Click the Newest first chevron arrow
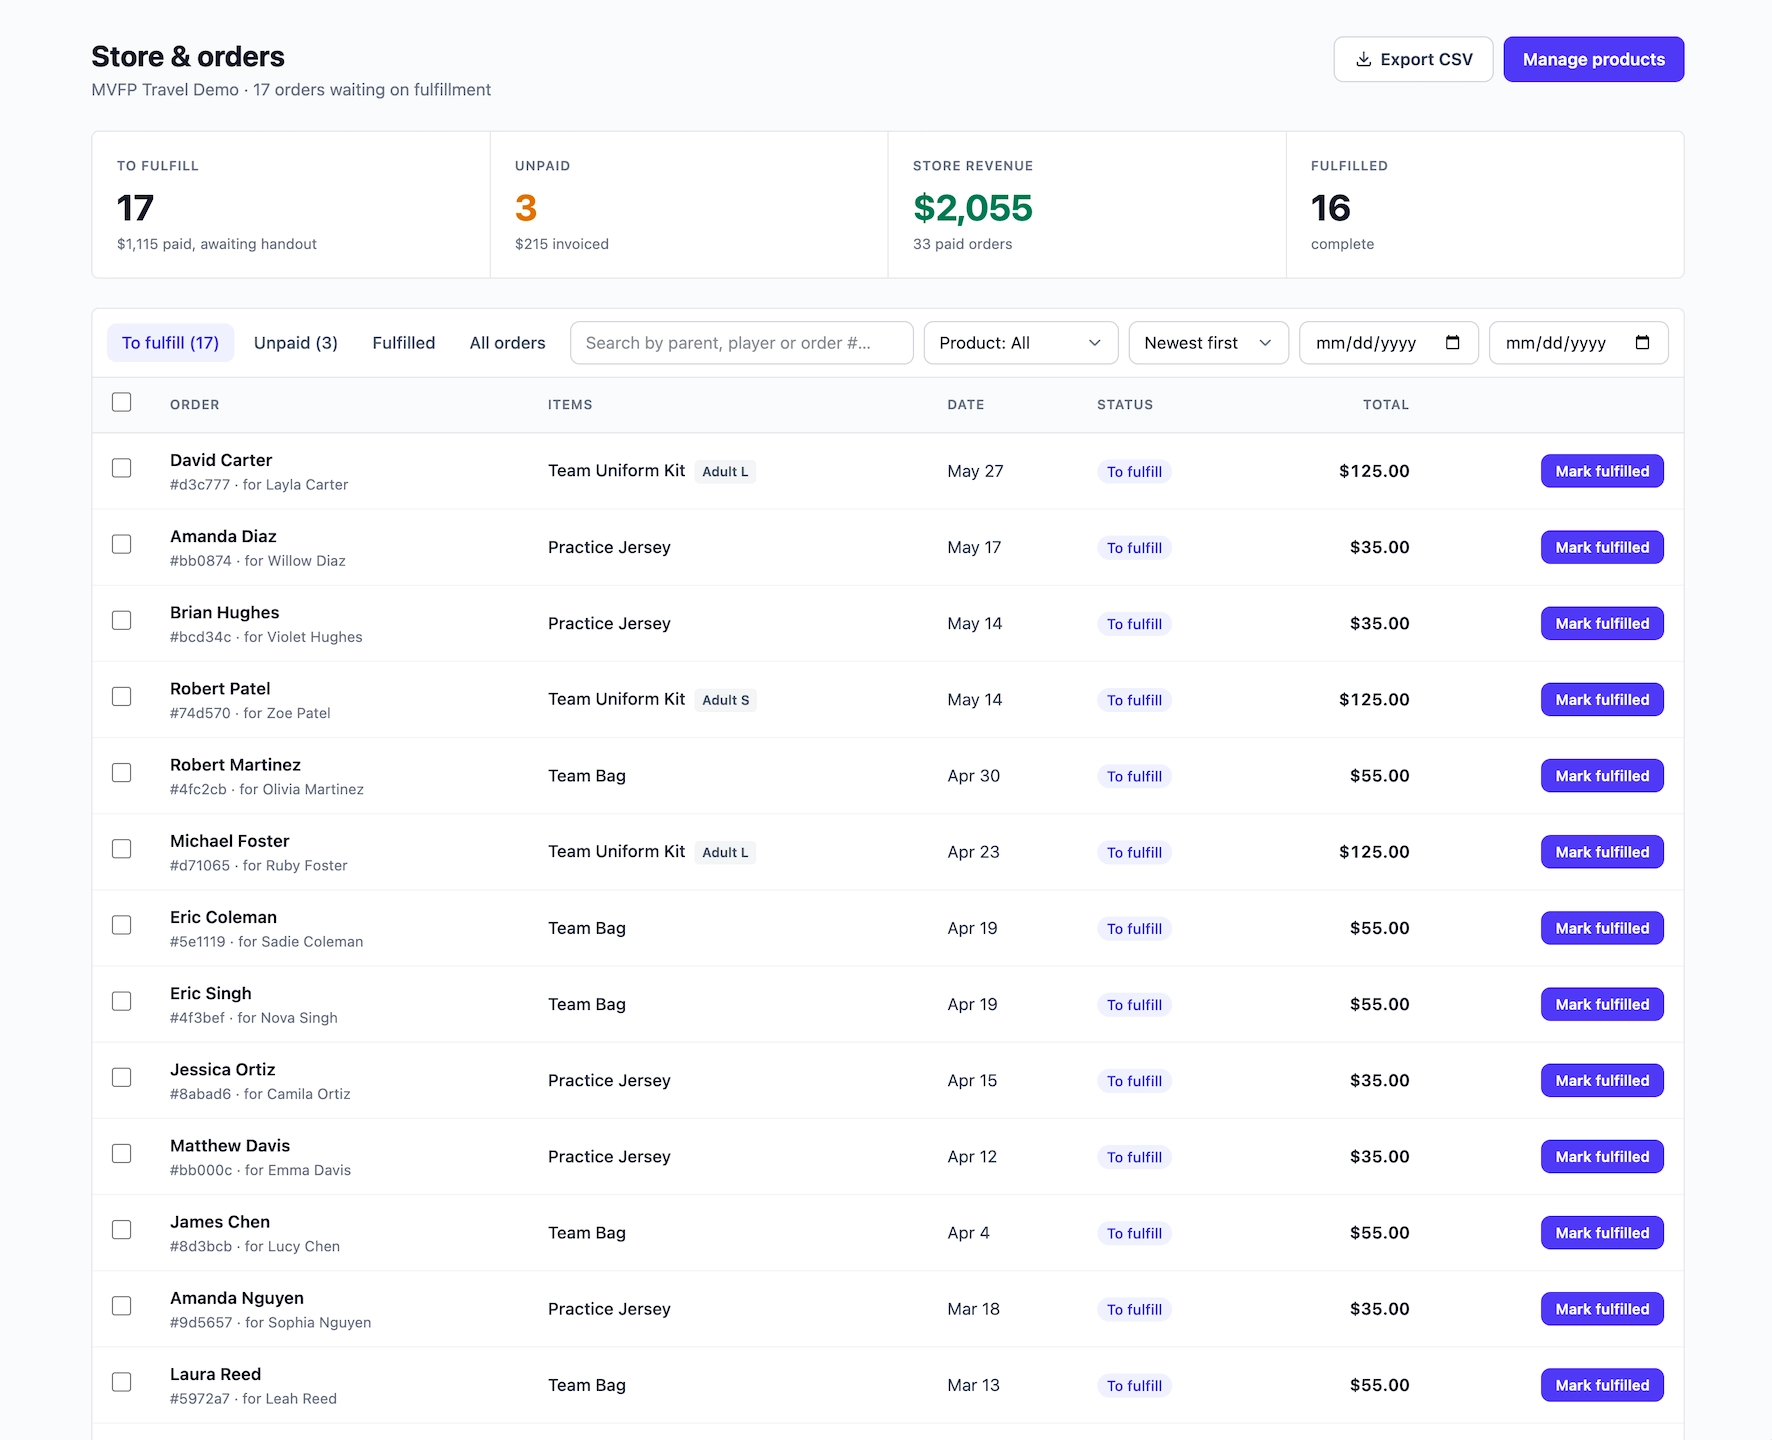This screenshot has height=1440, width=1772. (x=1265, y=343)
